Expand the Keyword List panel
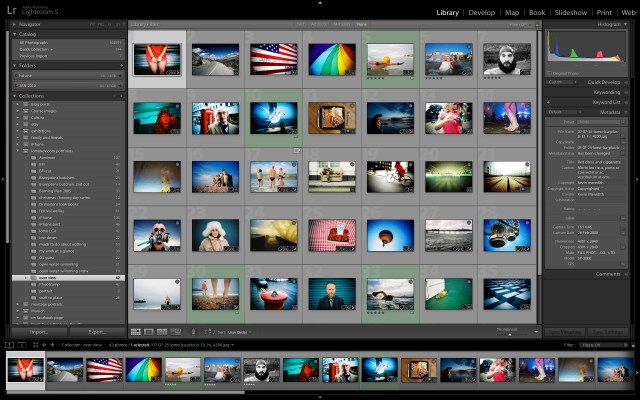Image resolution: width=640 pixels, height=400 pixels. (626, 102)
